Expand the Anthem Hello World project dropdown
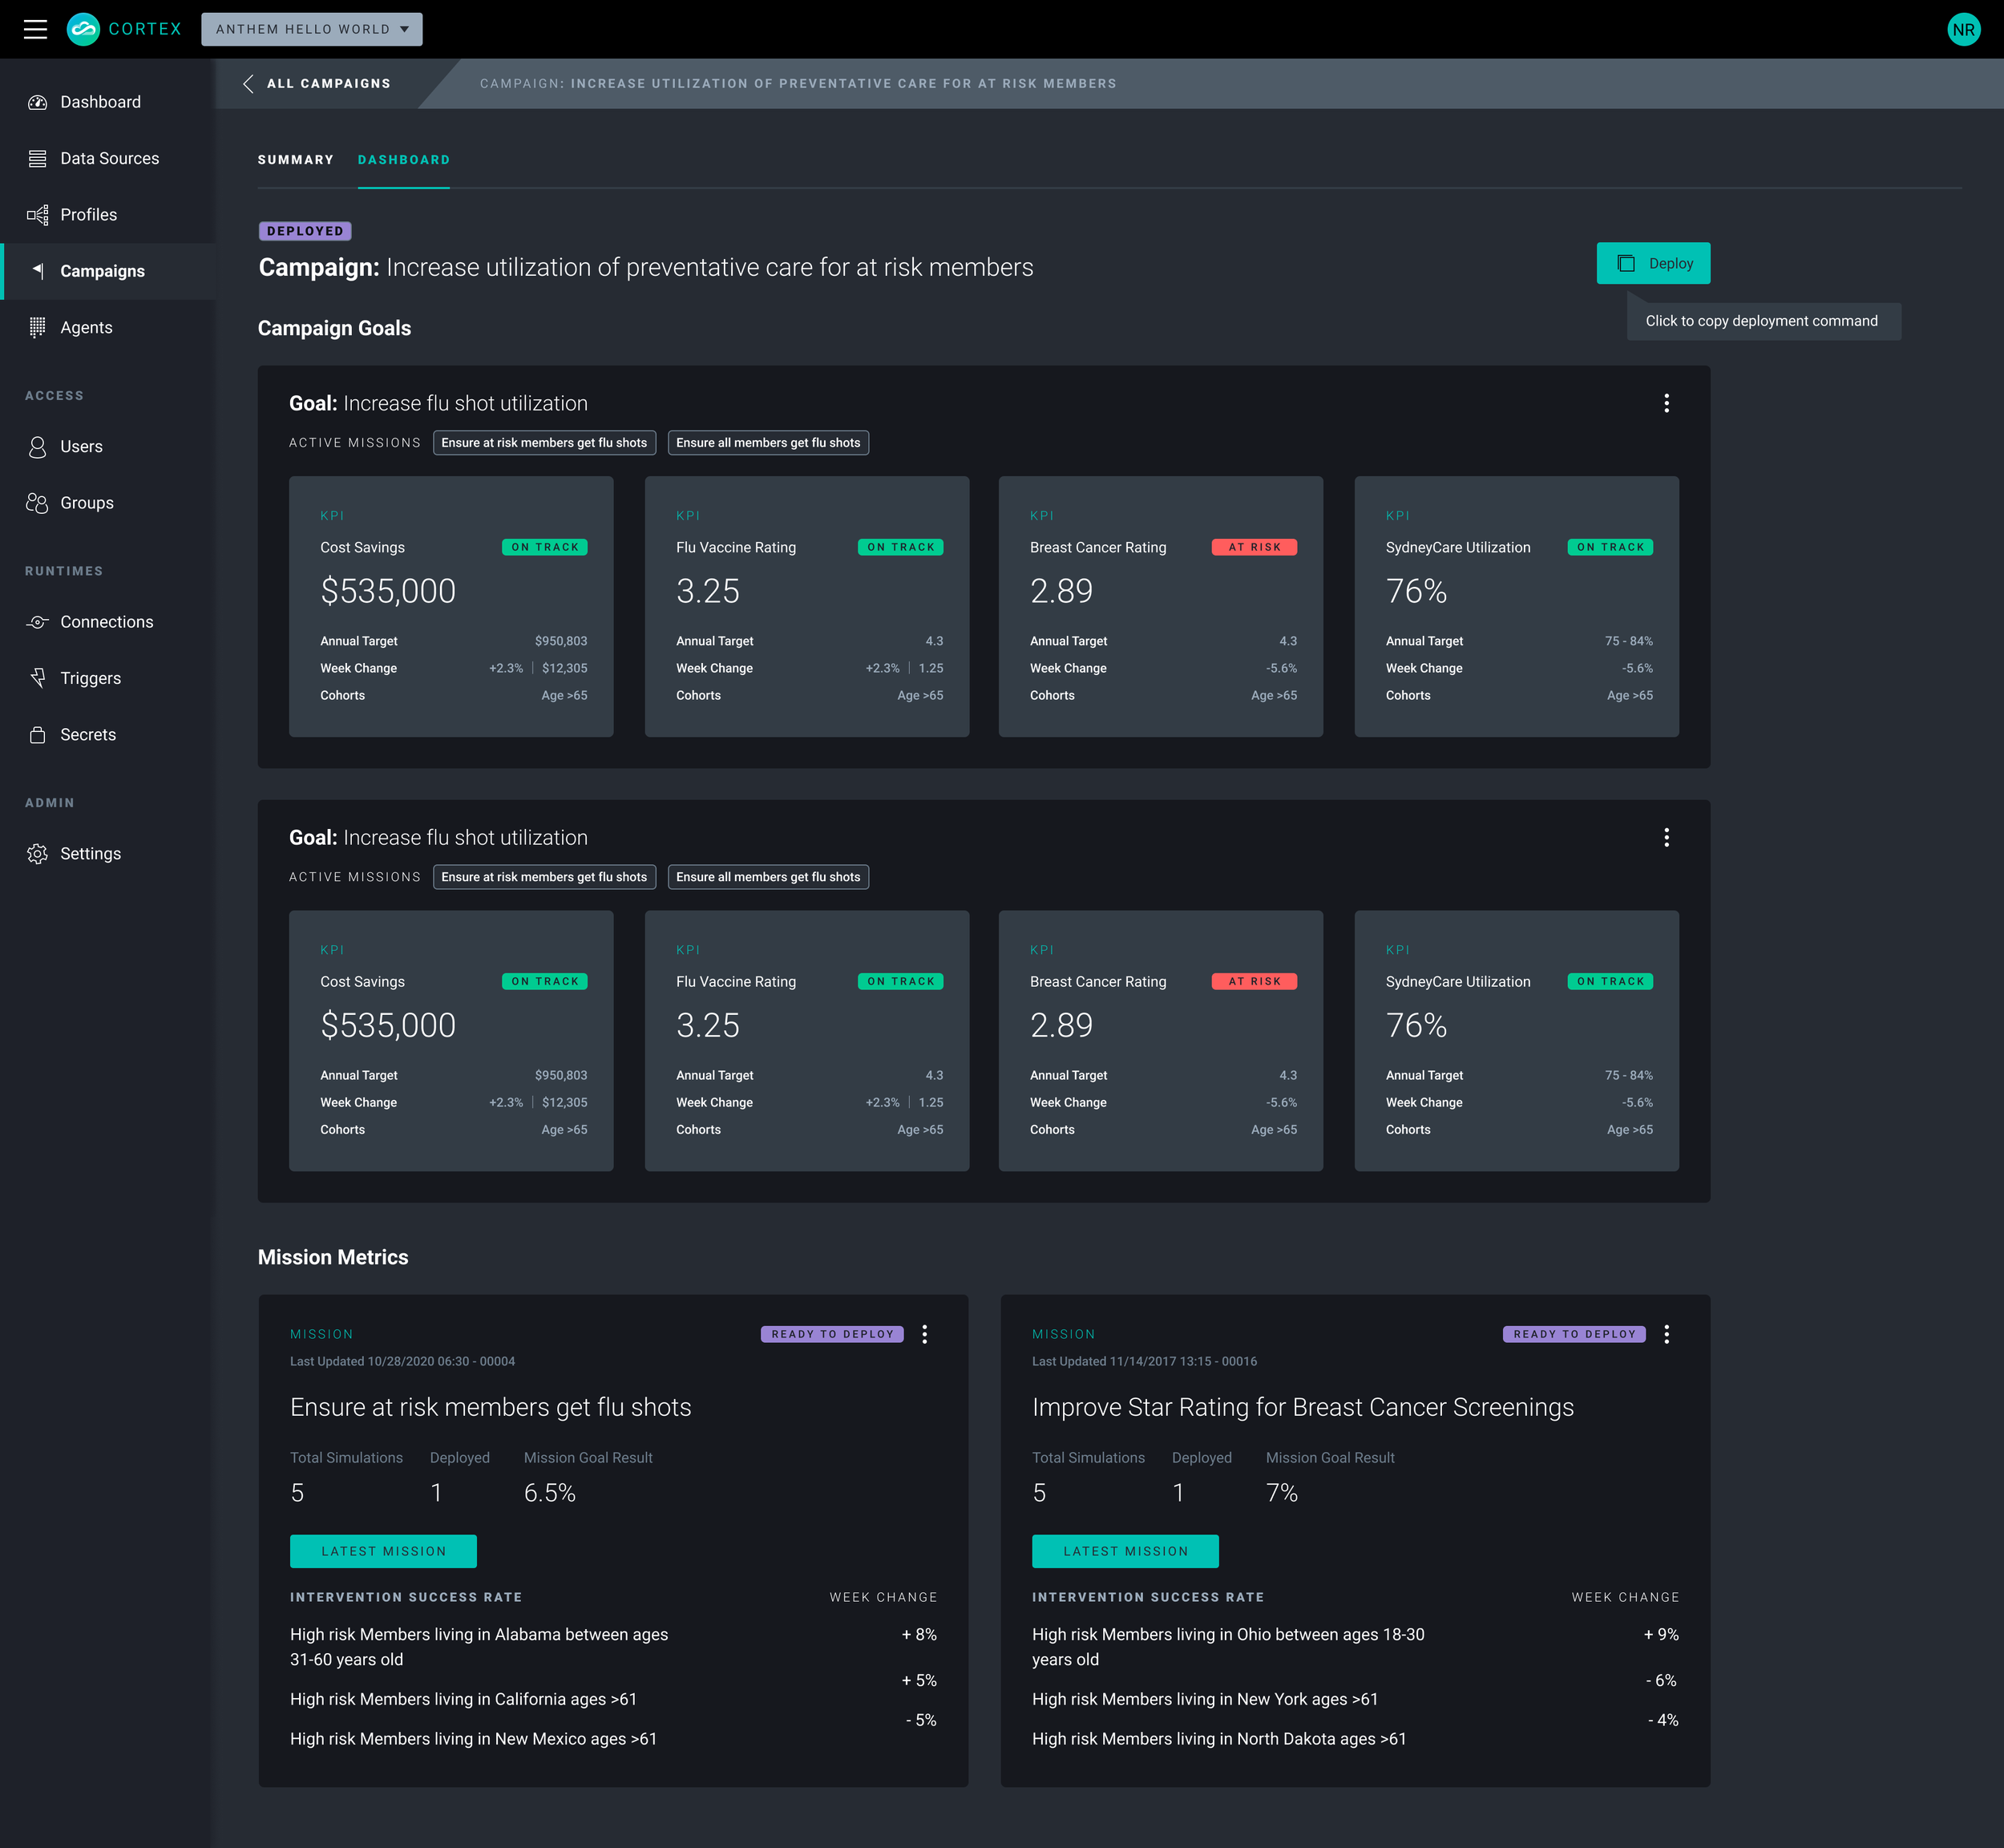 (x=312, y=29)
